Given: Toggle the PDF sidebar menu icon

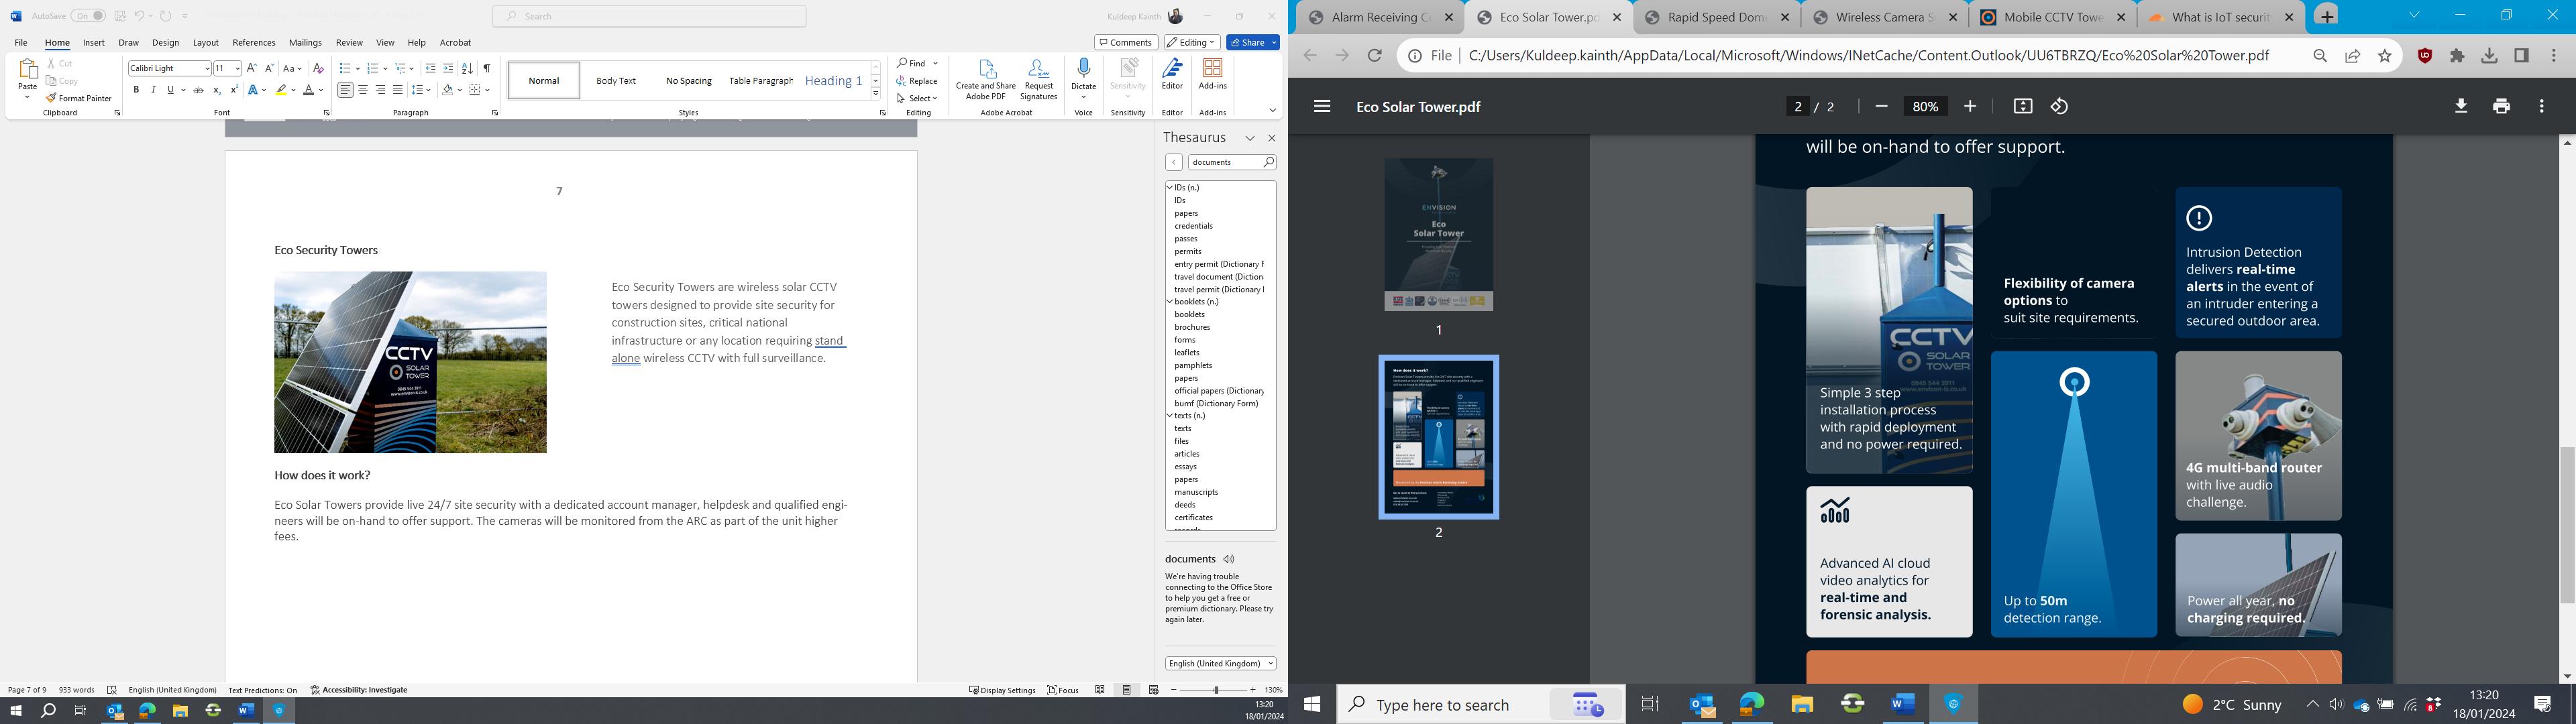Looking at the screenshot, I should click(1322, 106).
